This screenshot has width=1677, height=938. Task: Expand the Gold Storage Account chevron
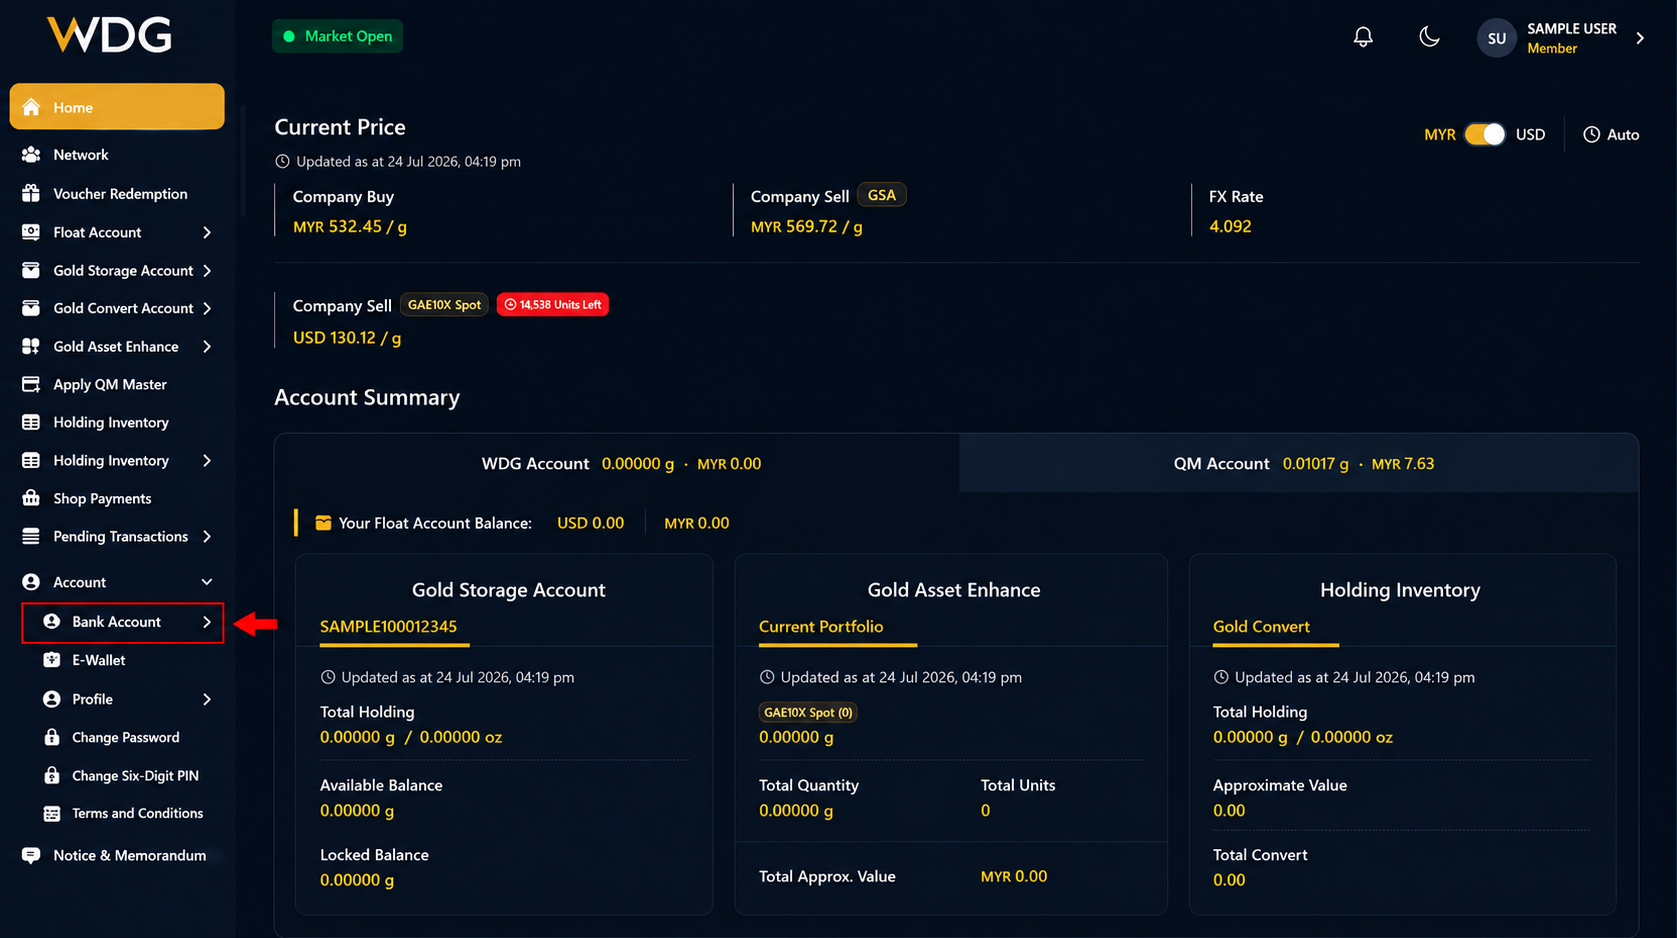click(207, 270)
